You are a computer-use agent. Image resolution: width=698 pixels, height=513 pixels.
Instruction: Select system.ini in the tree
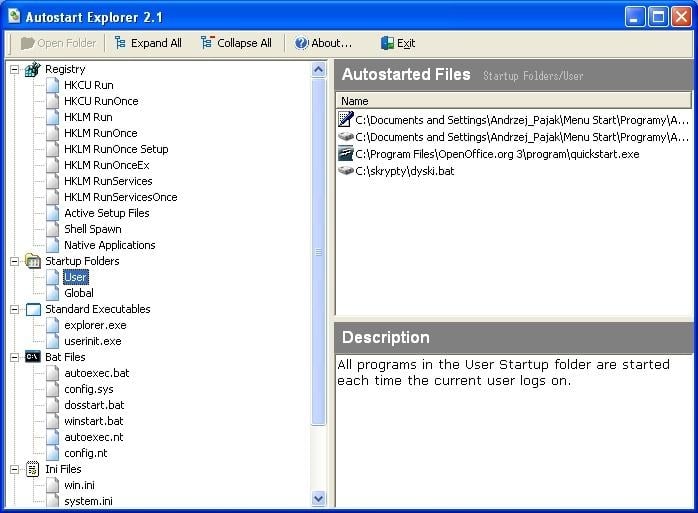88,501
